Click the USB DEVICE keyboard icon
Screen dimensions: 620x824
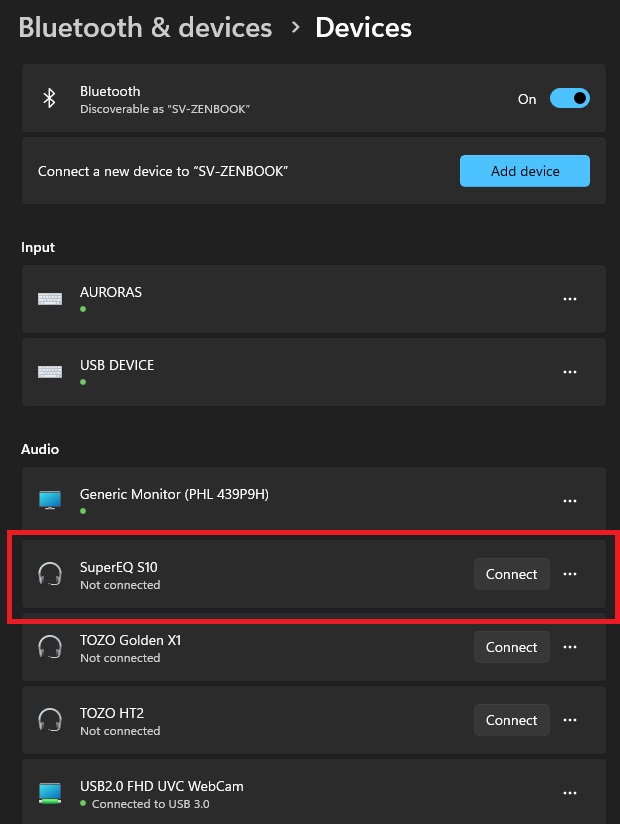pos(50,372)
